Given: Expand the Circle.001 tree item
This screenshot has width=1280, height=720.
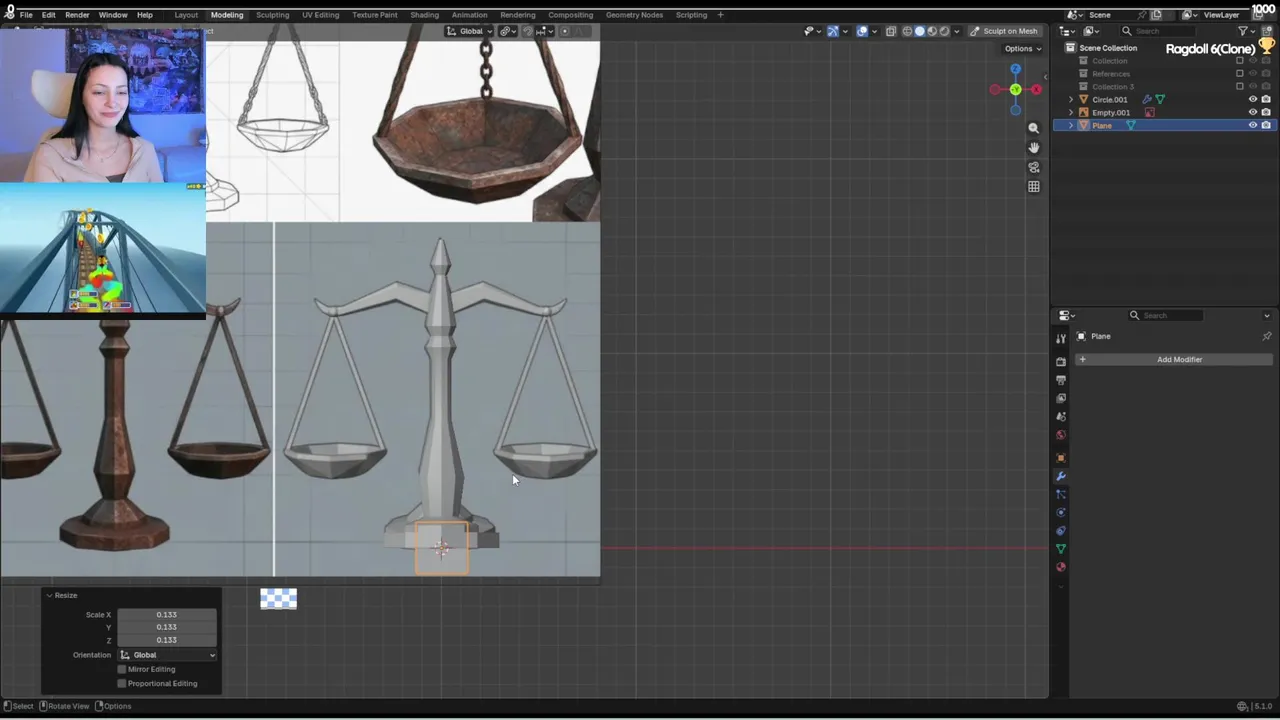Looking at the screenshot, I should coord(1071,99).
